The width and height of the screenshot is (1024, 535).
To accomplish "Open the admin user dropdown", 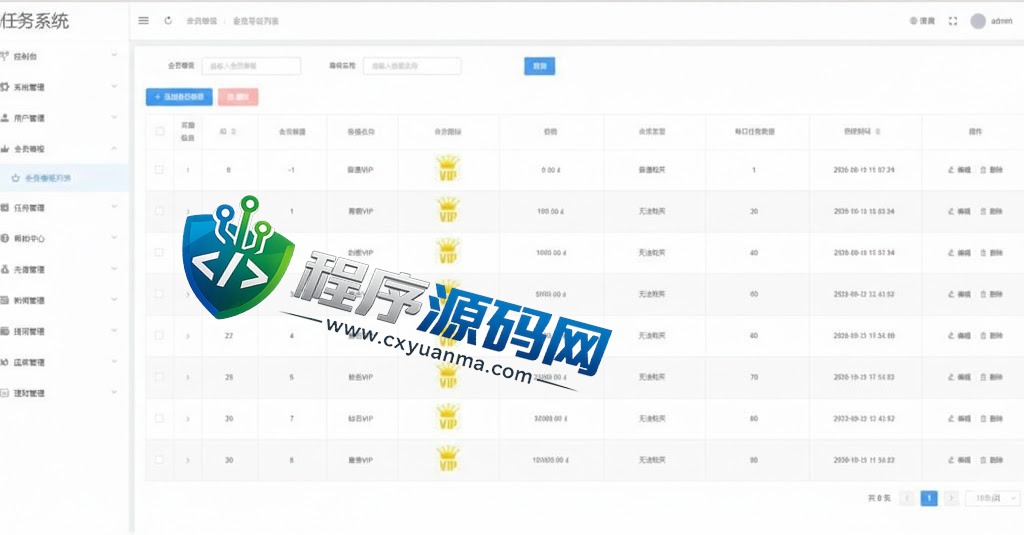I will (x=991, y=21).
